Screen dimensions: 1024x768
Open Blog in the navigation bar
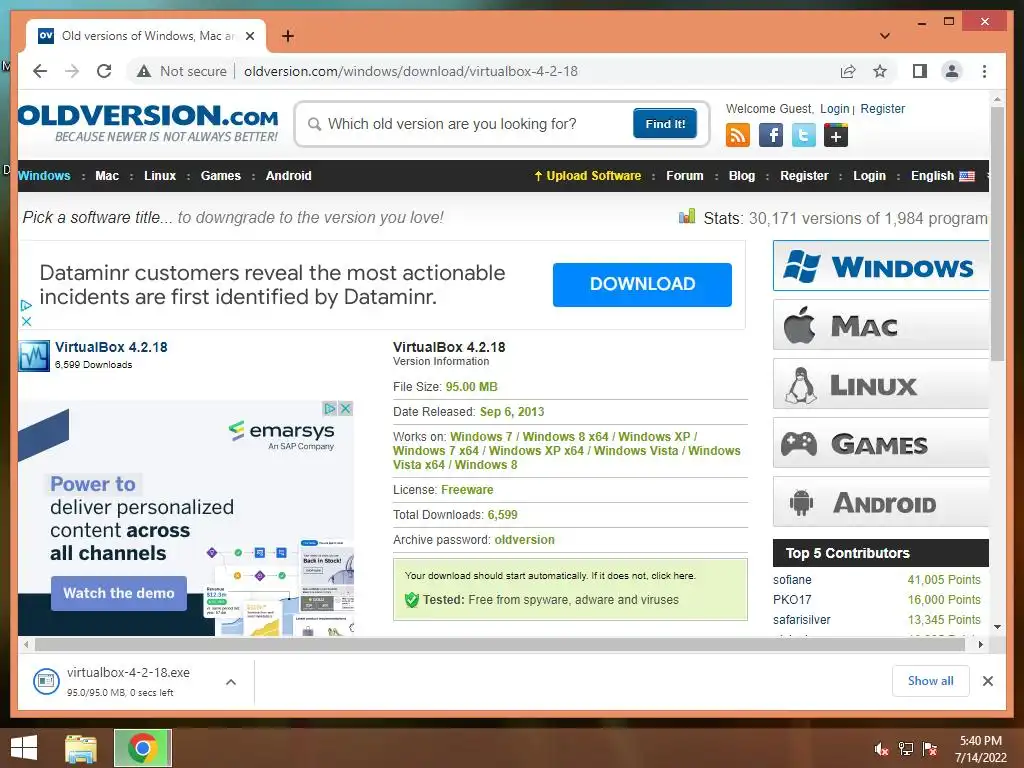click(x=742, y=176)
